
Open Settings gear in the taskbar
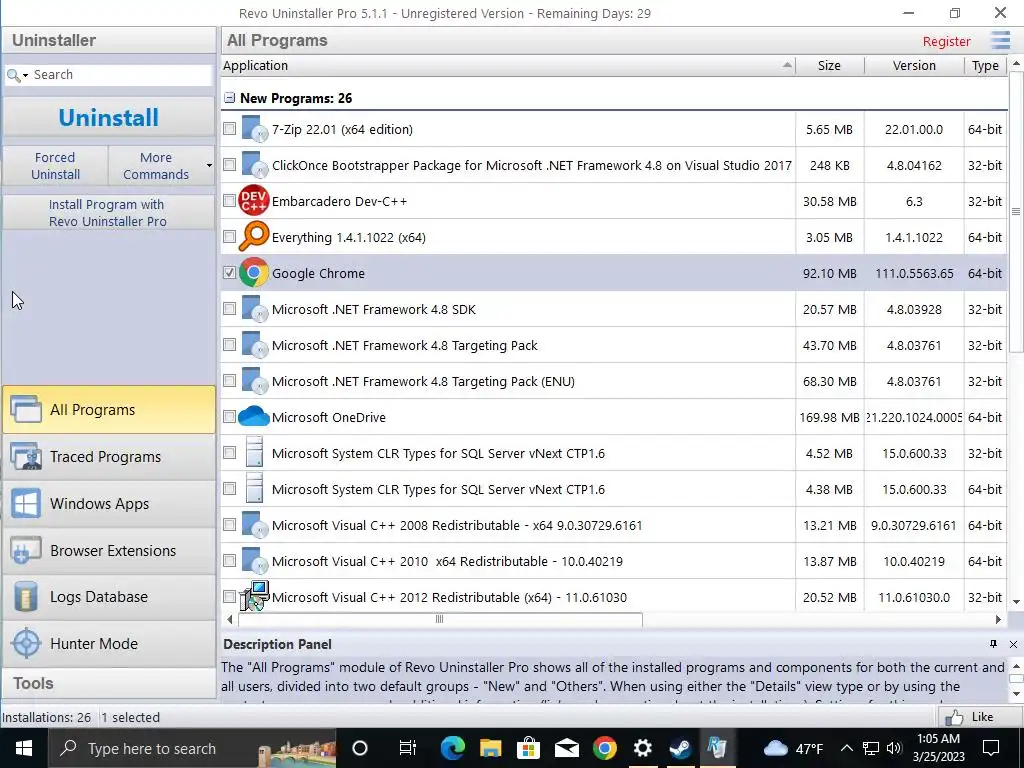[643, 748]
